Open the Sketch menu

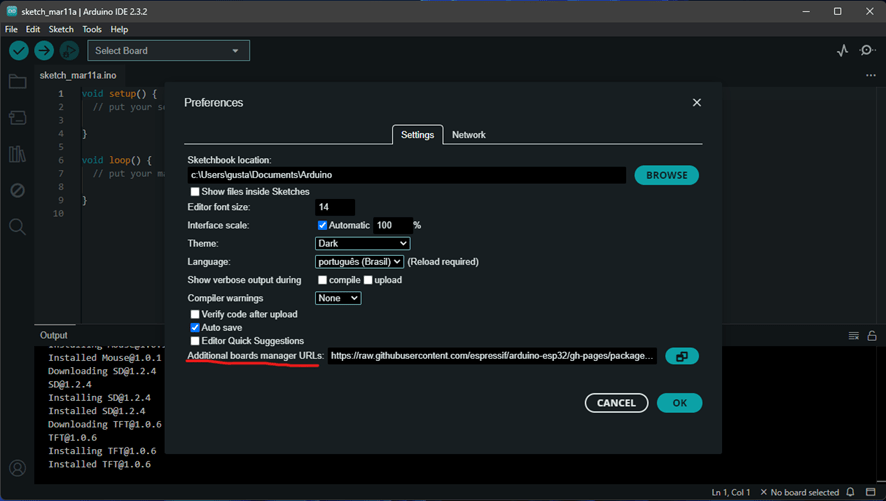tap(61, 29)
